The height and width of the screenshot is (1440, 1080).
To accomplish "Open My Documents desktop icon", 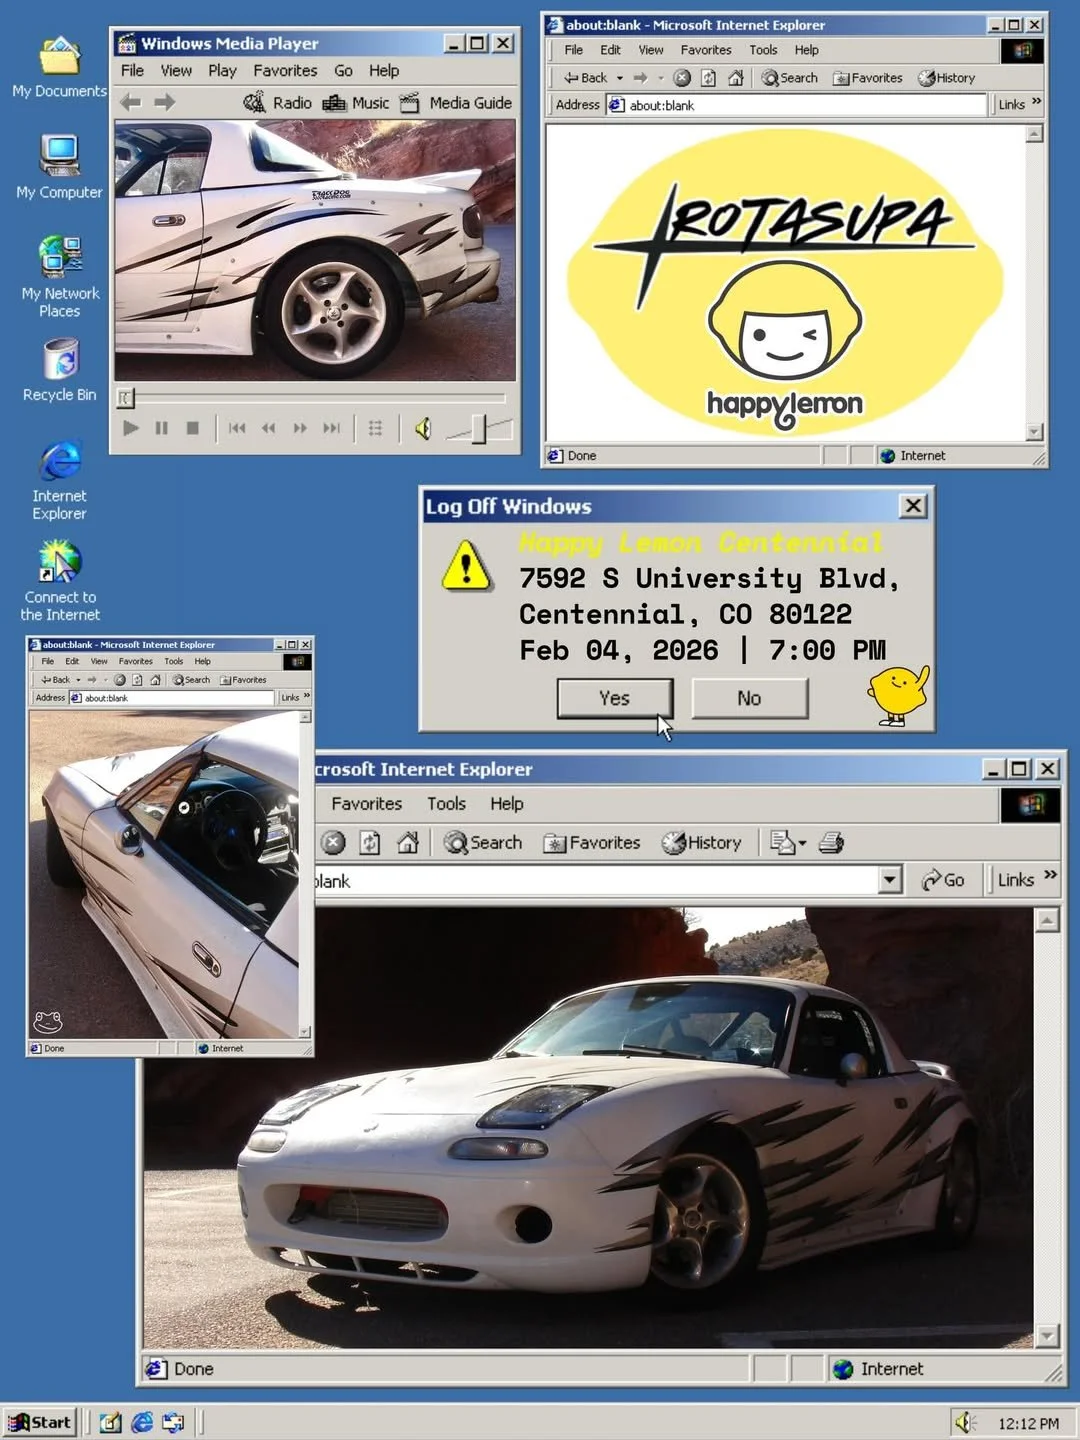I will (x=59, y=67).
